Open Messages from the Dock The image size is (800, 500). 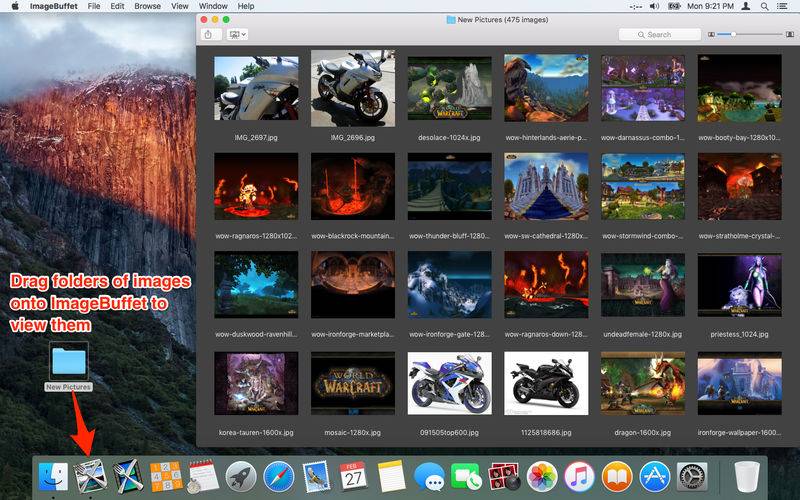pyautogui.click(x=429, y=477)
